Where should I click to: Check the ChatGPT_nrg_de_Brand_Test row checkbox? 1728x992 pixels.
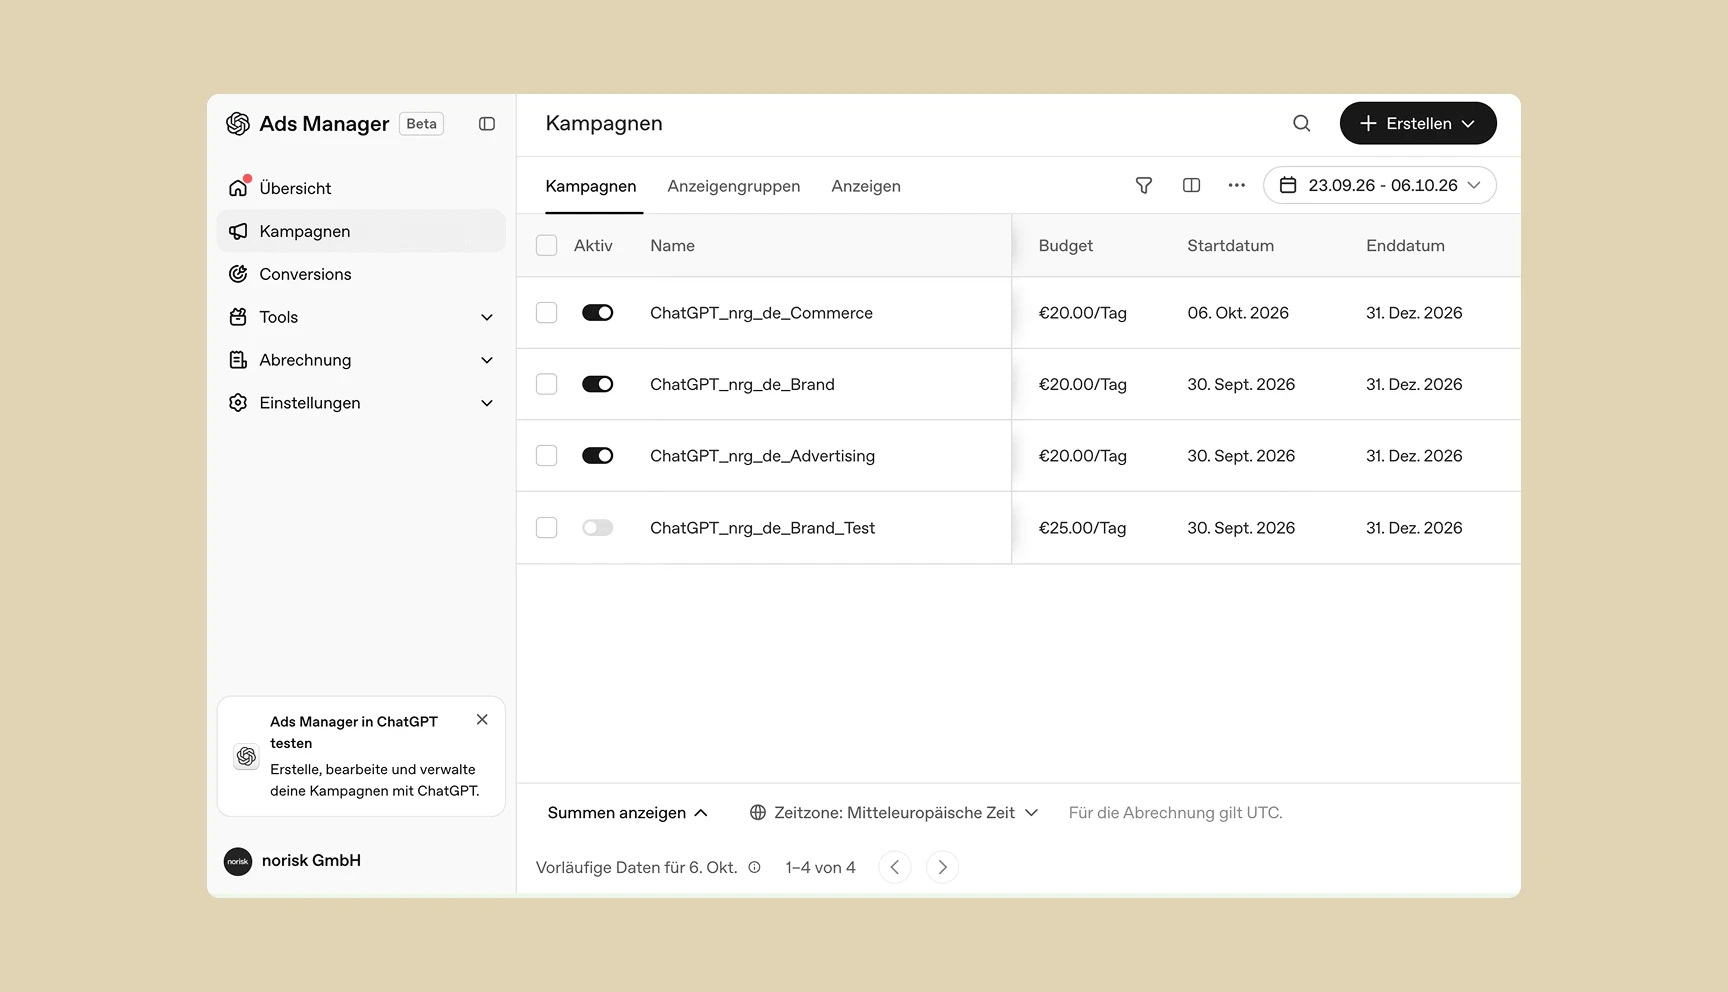[x=546, y=528]
